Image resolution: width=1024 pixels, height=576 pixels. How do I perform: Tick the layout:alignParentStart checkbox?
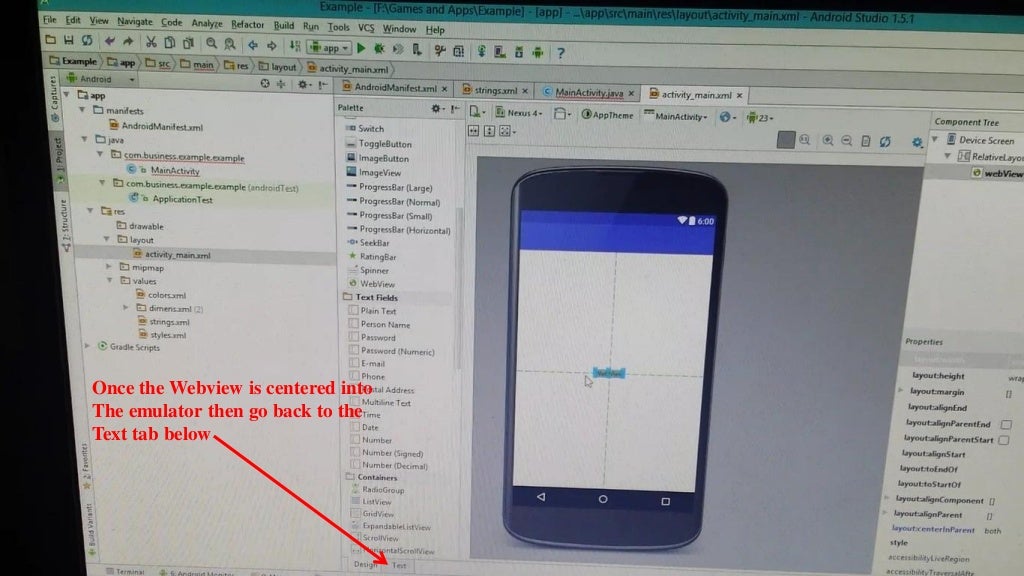pyautogui.click(x=1004, y=440)
